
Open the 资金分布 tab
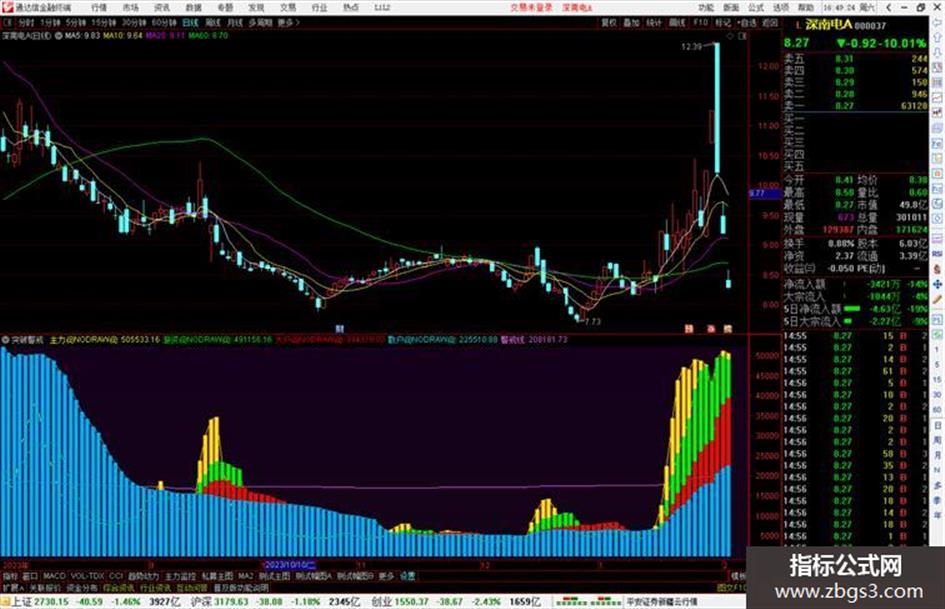(x=82, y=587)
